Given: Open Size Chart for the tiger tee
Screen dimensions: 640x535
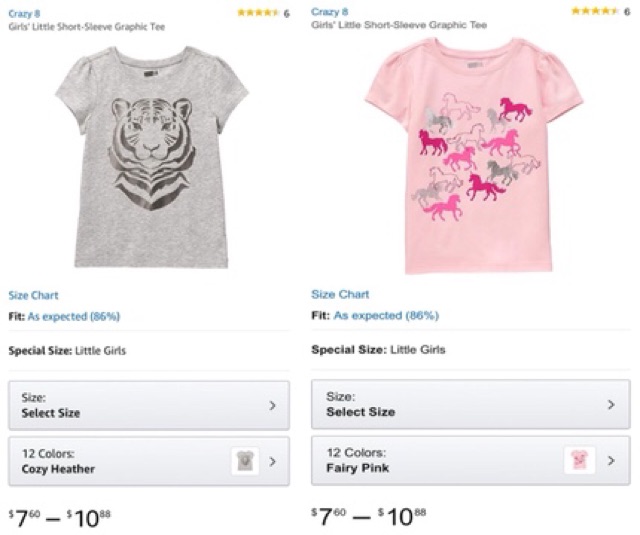Looking at the screenshot, I should (x=33, y=295).
